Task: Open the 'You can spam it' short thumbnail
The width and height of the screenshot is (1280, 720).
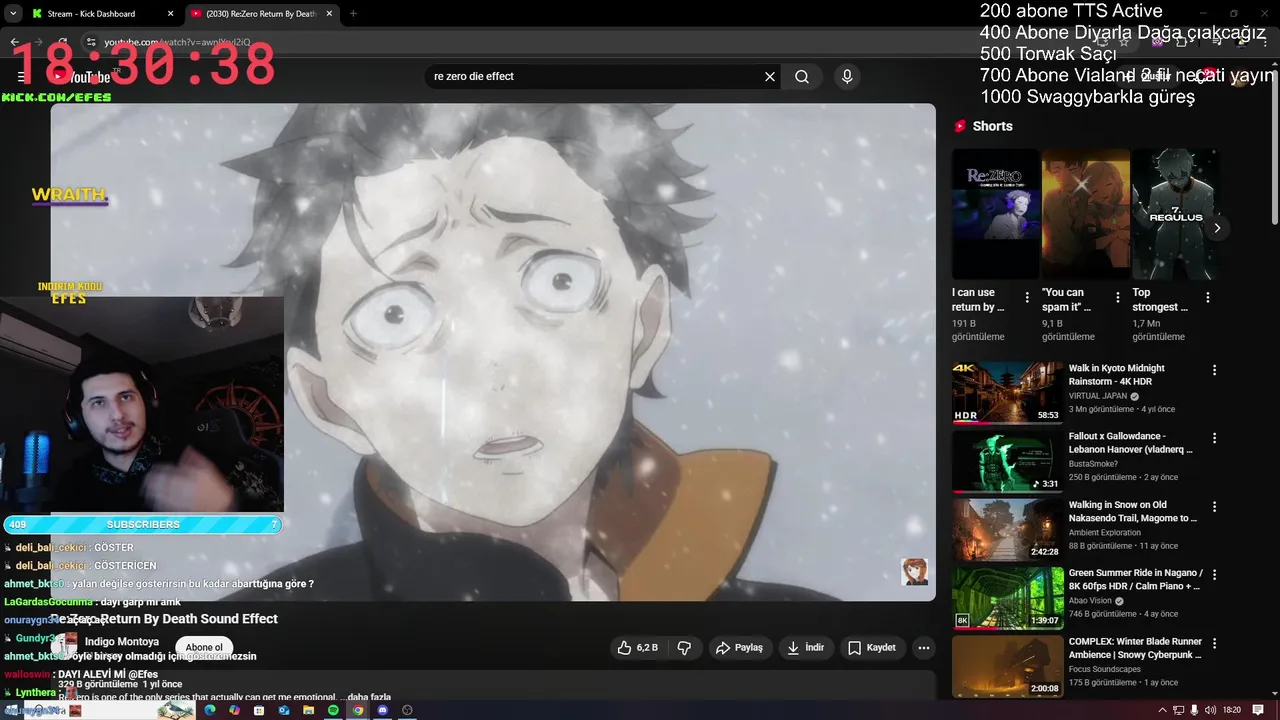Action: (x=1085, y=214)
